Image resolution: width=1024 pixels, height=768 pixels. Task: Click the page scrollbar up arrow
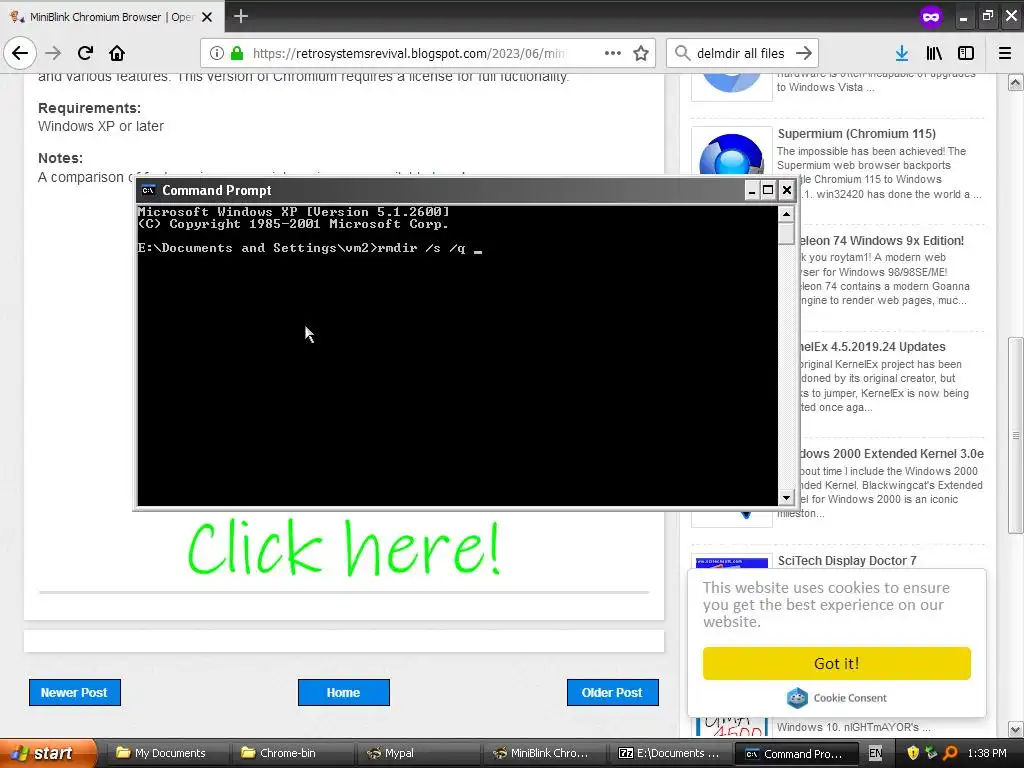click(1016, 83)
